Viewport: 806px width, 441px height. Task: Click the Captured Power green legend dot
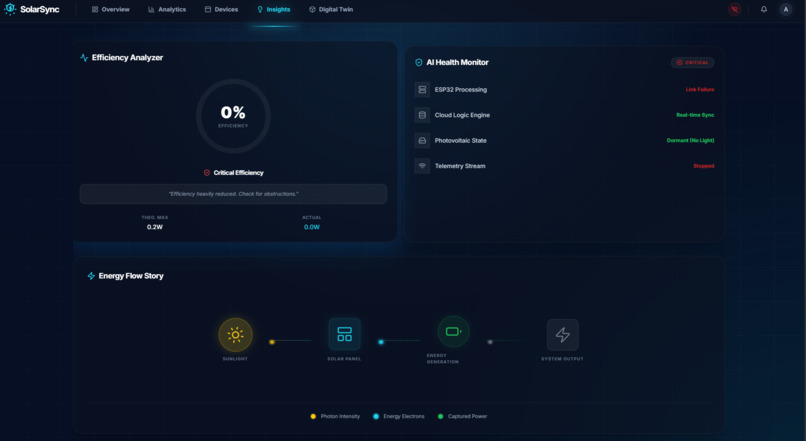coord(440,416)
